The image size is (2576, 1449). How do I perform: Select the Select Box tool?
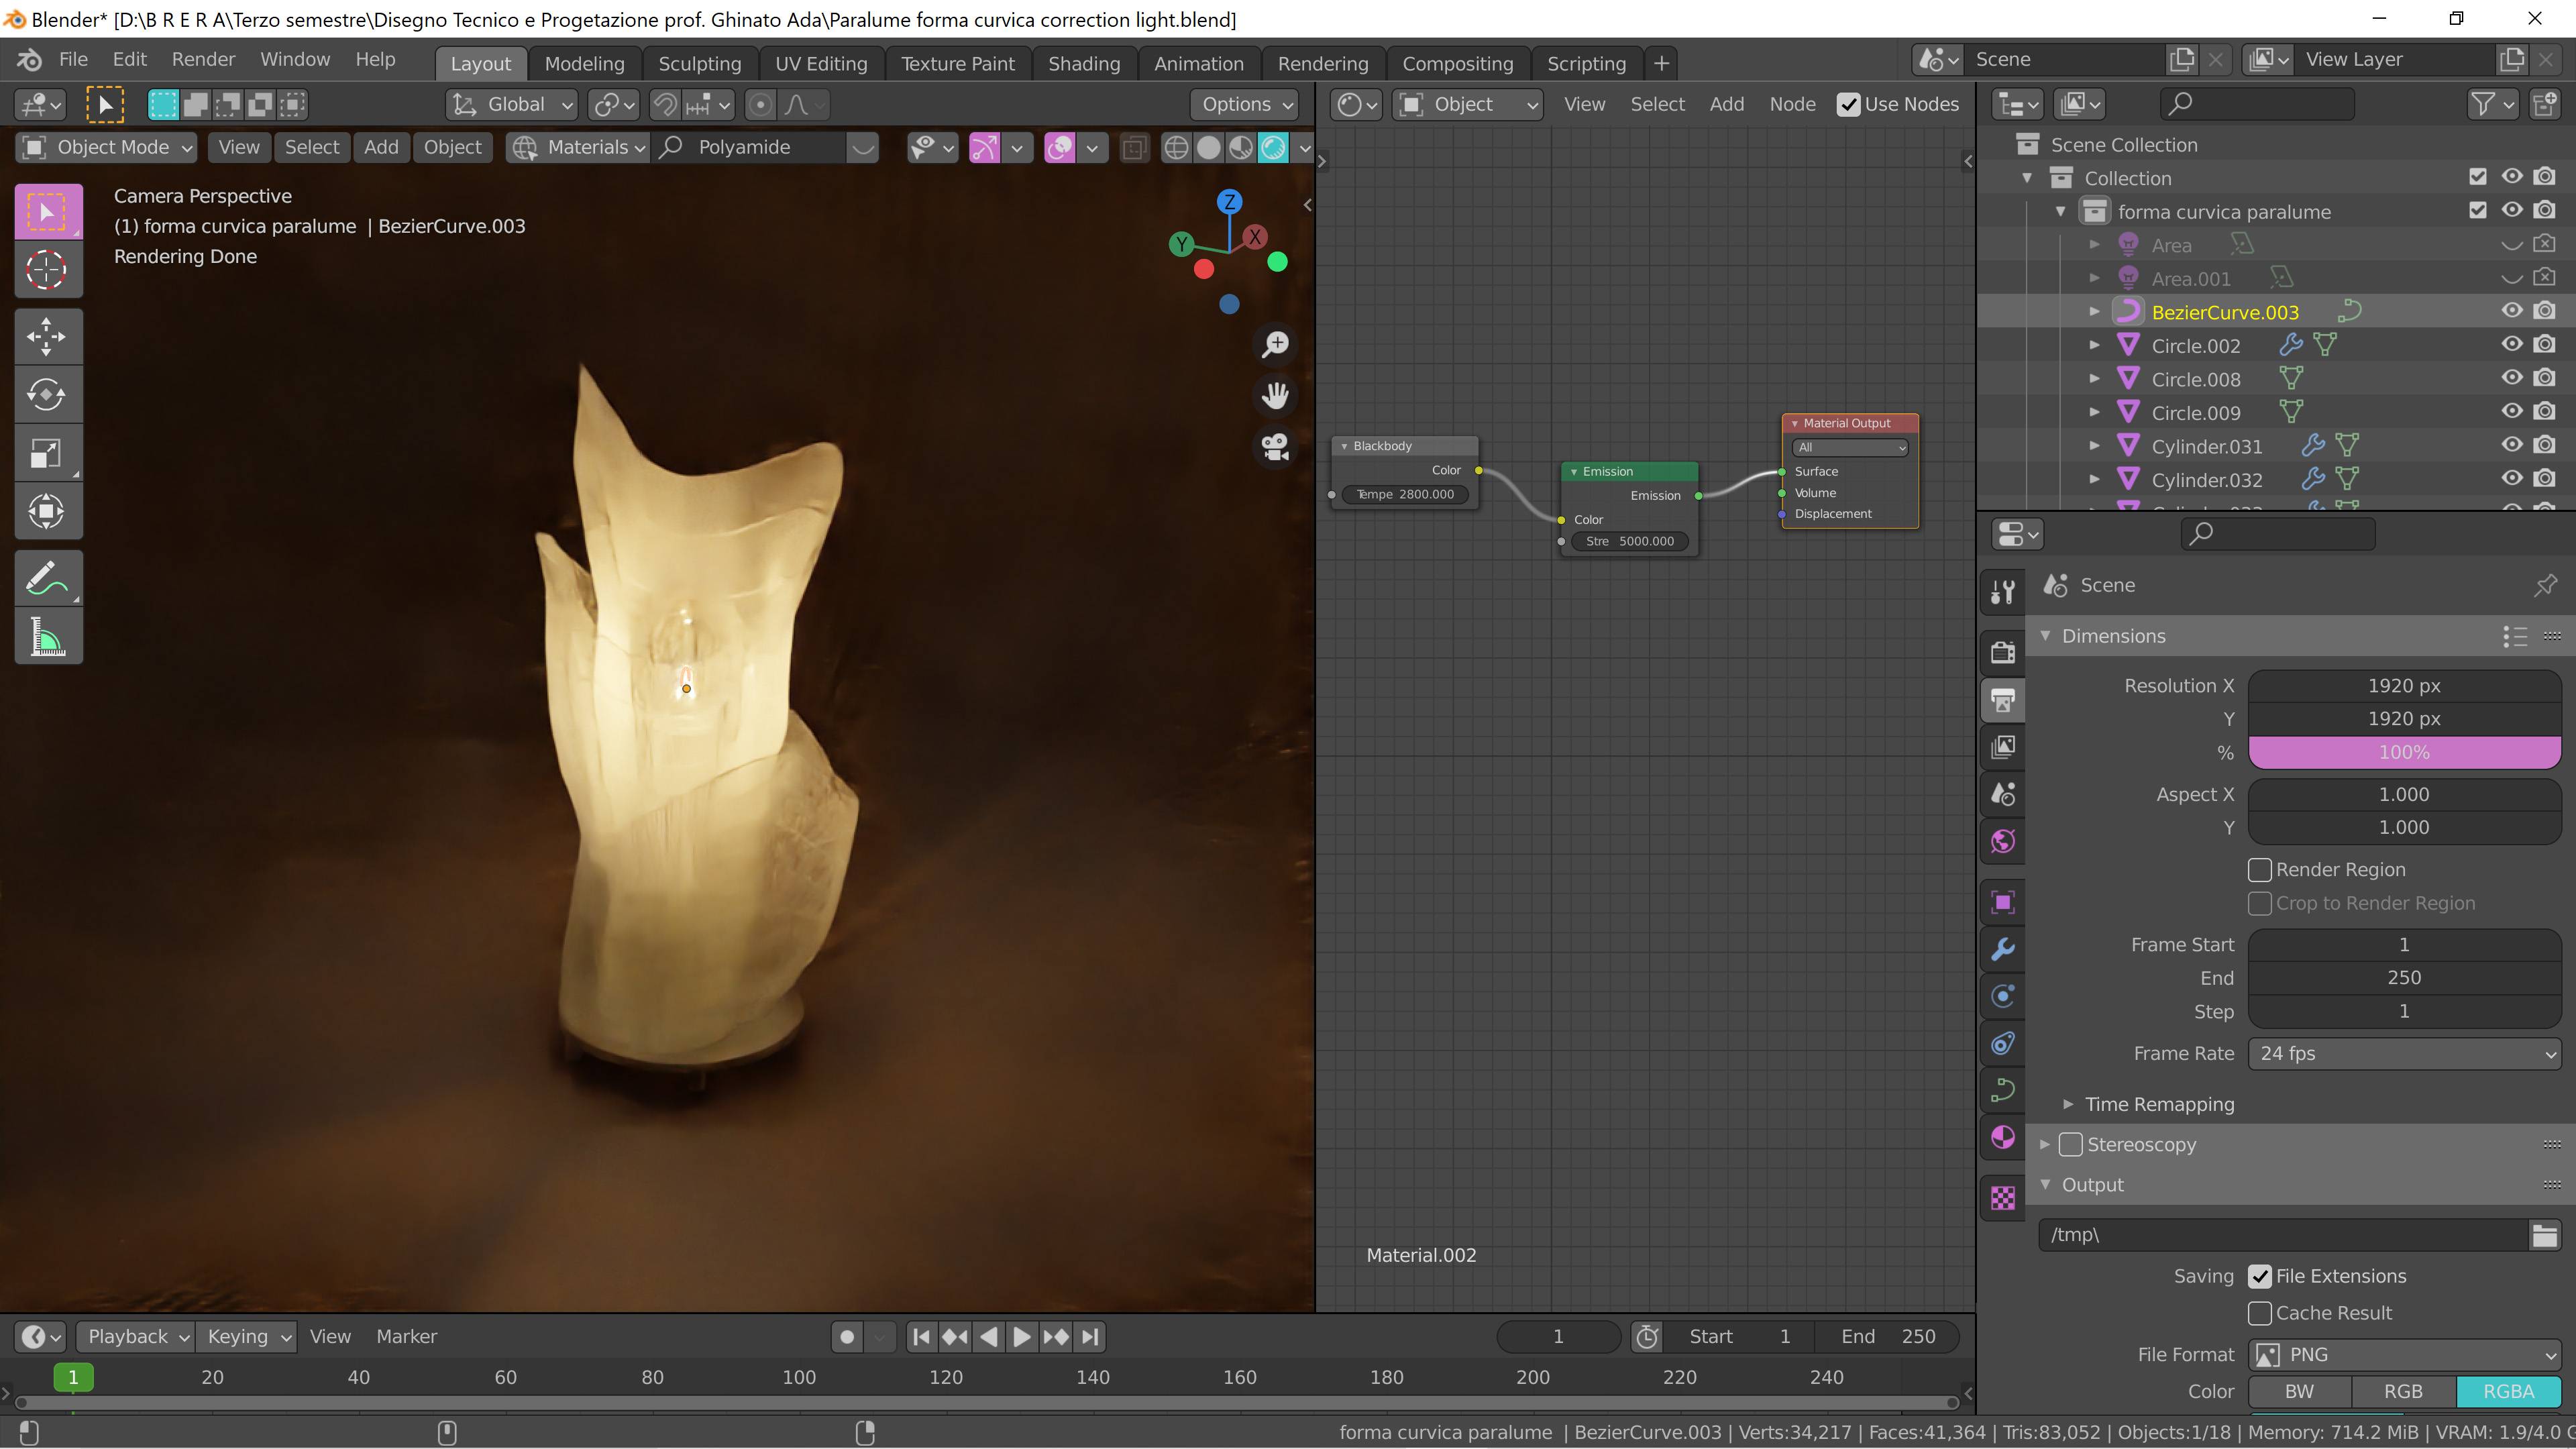(47, 211)
